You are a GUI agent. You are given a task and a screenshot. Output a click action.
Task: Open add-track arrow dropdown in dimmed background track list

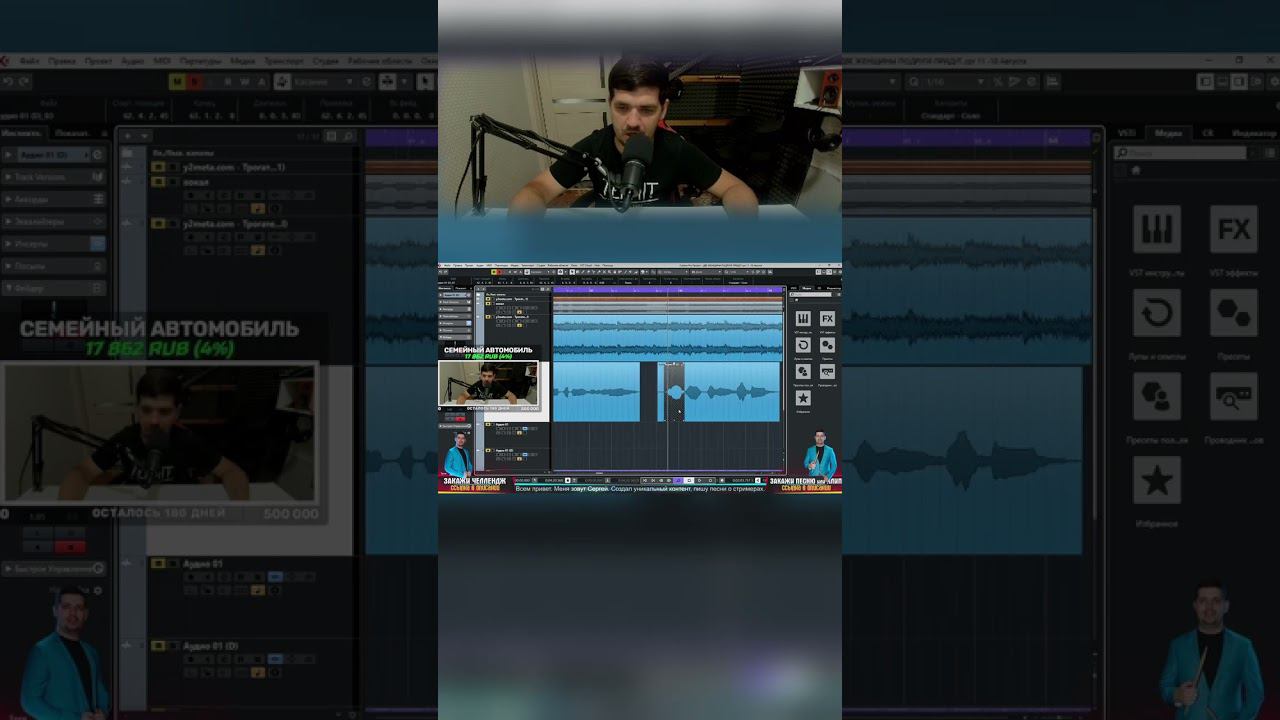point(145,135)
